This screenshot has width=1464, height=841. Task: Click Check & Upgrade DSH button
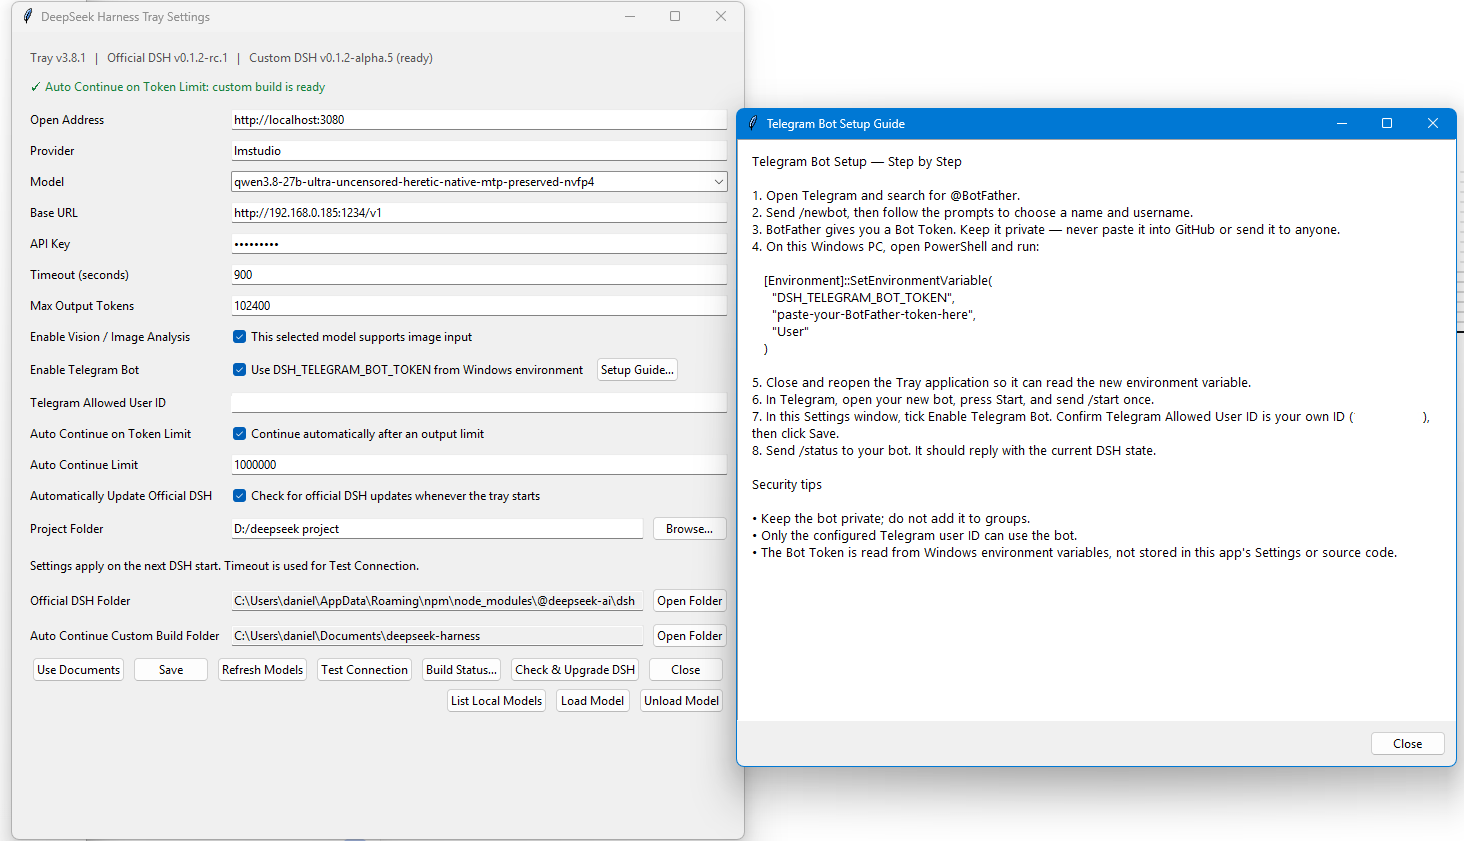575,670
